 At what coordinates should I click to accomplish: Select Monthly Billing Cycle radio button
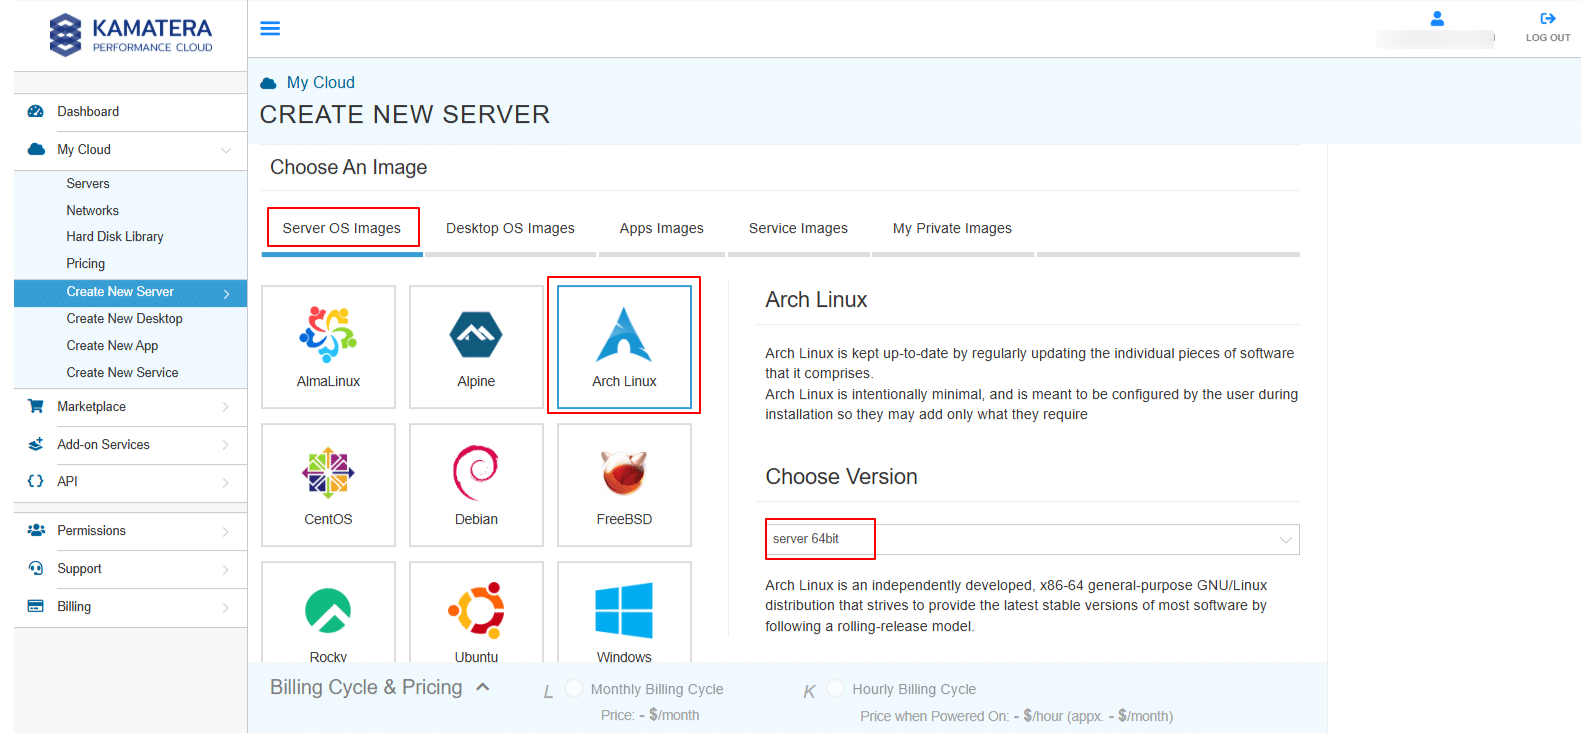[574, 688]
